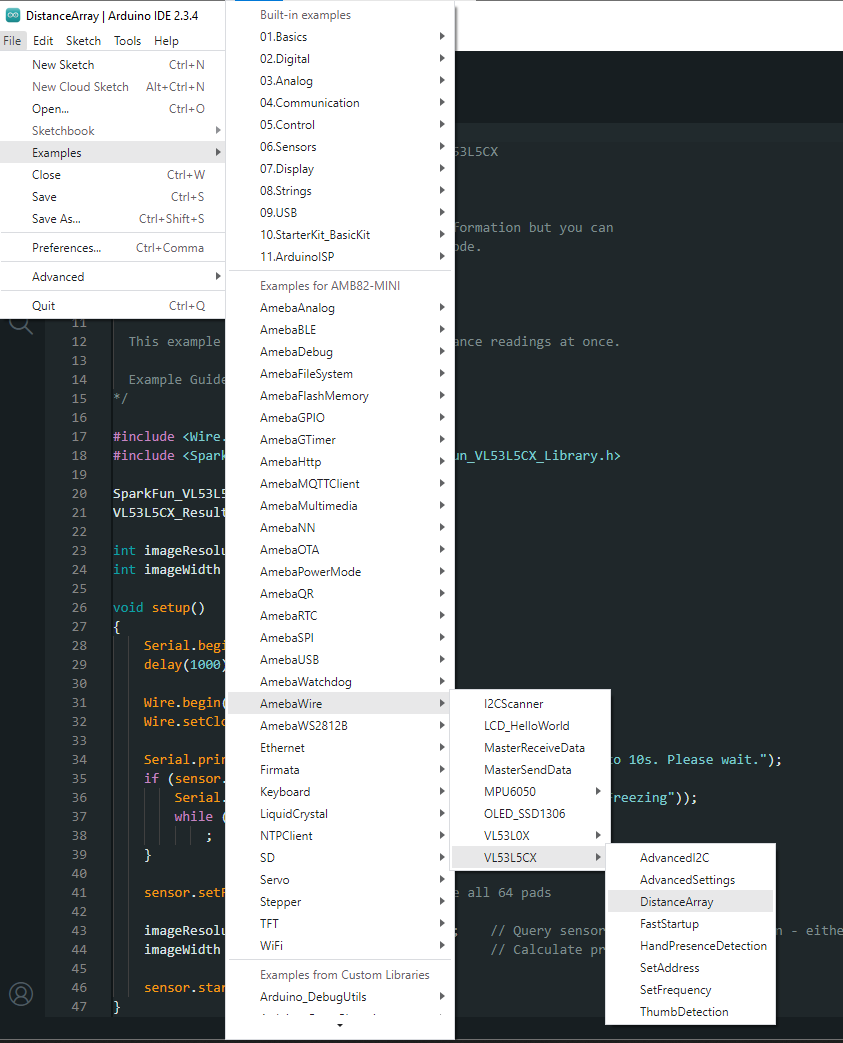
Task: Open the Tools menu in the menu bar
Action: pyautogui.click(x=127, y=41)
